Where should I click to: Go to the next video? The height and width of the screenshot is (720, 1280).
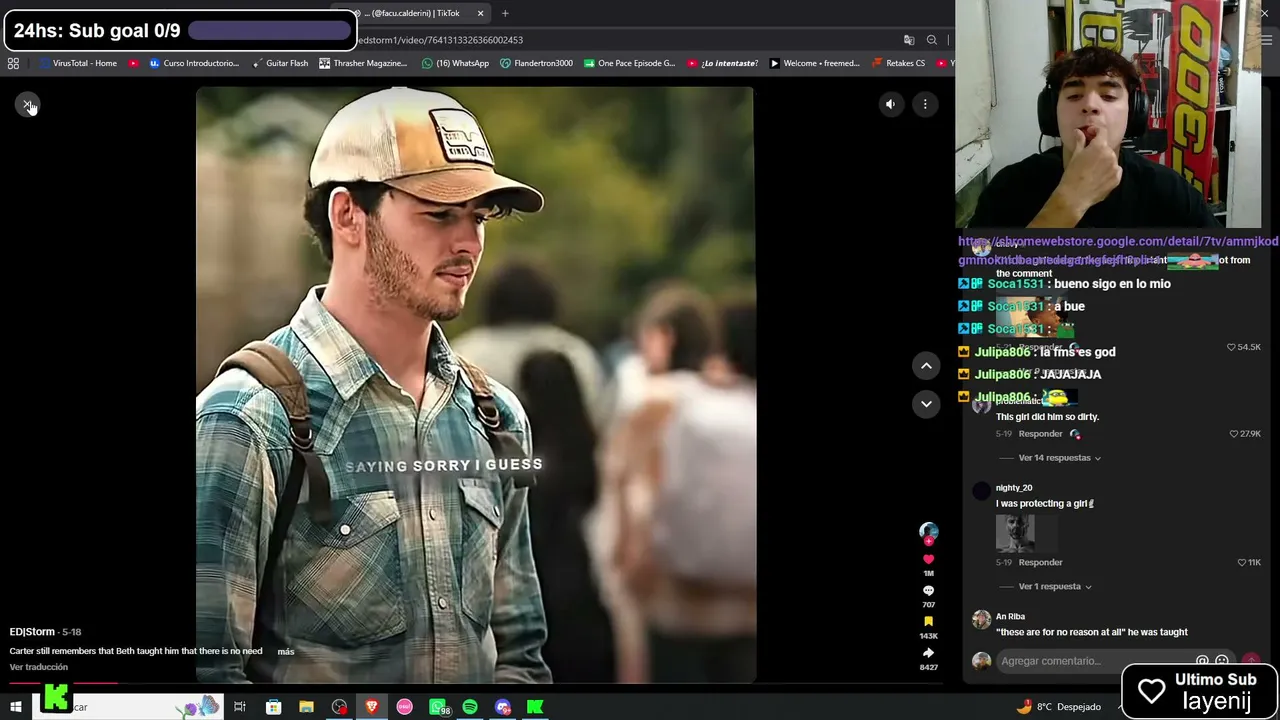(926, 403)
